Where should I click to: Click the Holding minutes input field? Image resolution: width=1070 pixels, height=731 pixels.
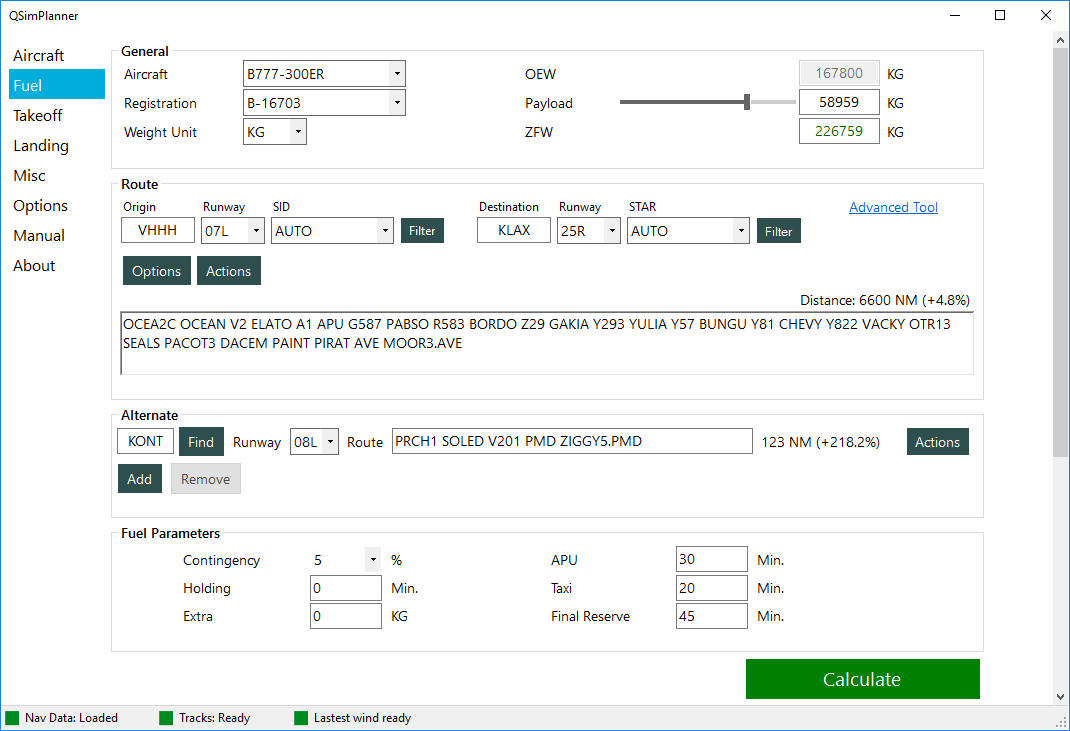click(x=346, y=588)
